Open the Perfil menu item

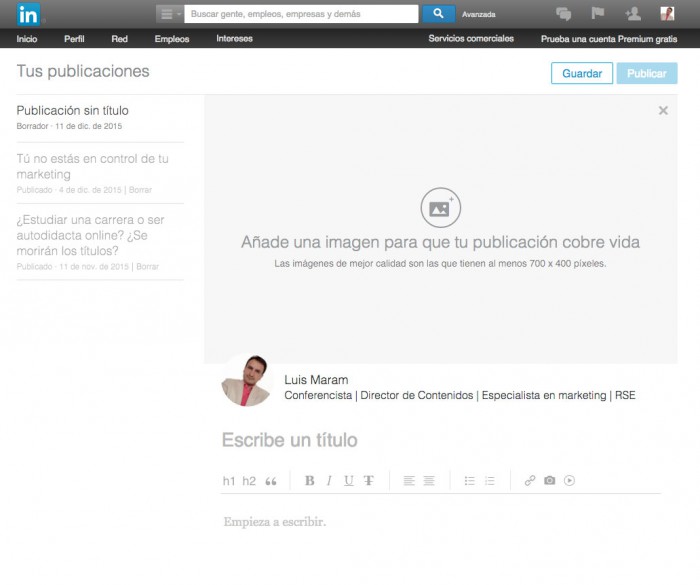pyautogui.click(x=74, y=39)
